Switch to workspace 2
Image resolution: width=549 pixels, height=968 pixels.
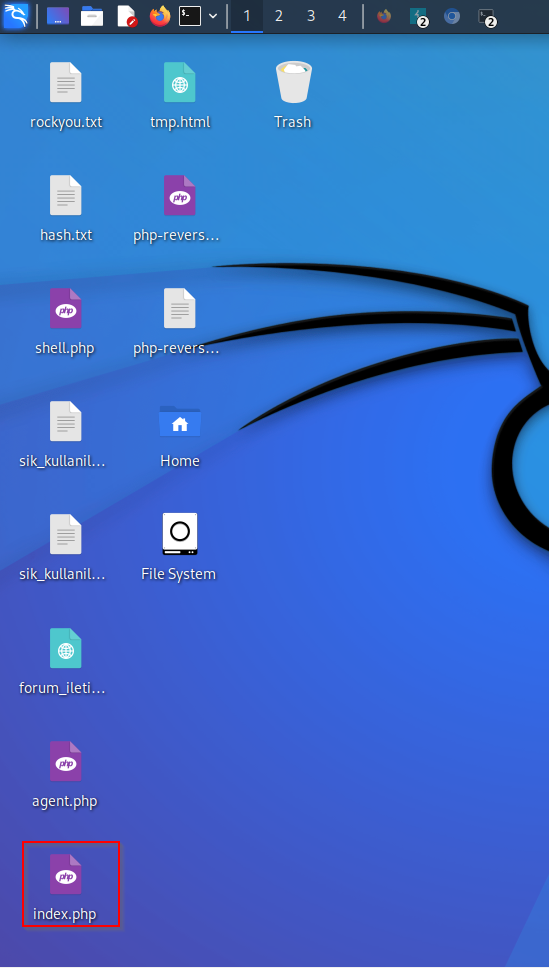click(279, 15)
